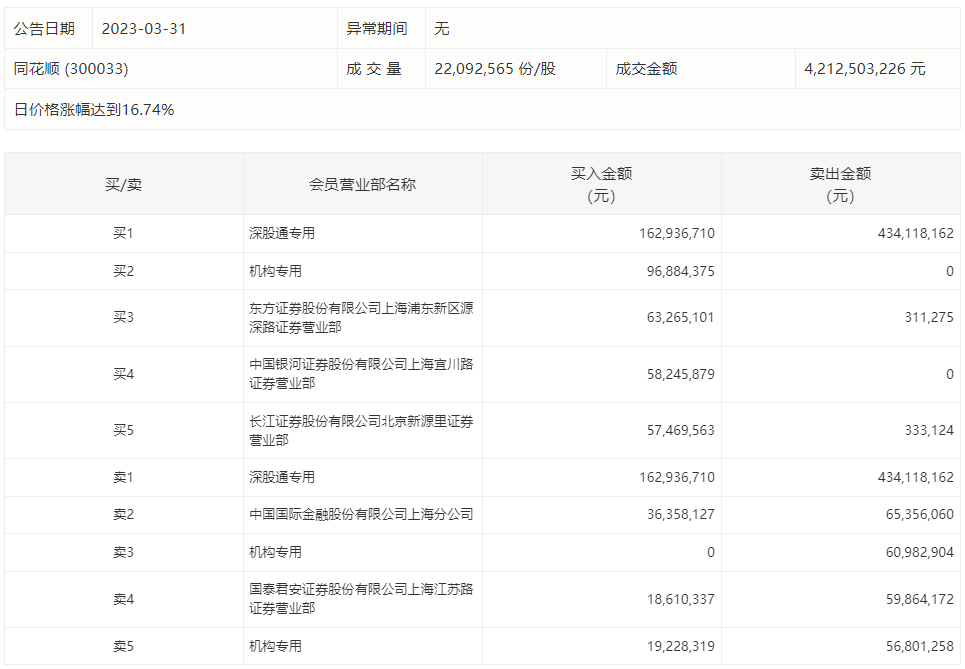Click the sell amount 333,124
The image size is (965, 669).
929,430
